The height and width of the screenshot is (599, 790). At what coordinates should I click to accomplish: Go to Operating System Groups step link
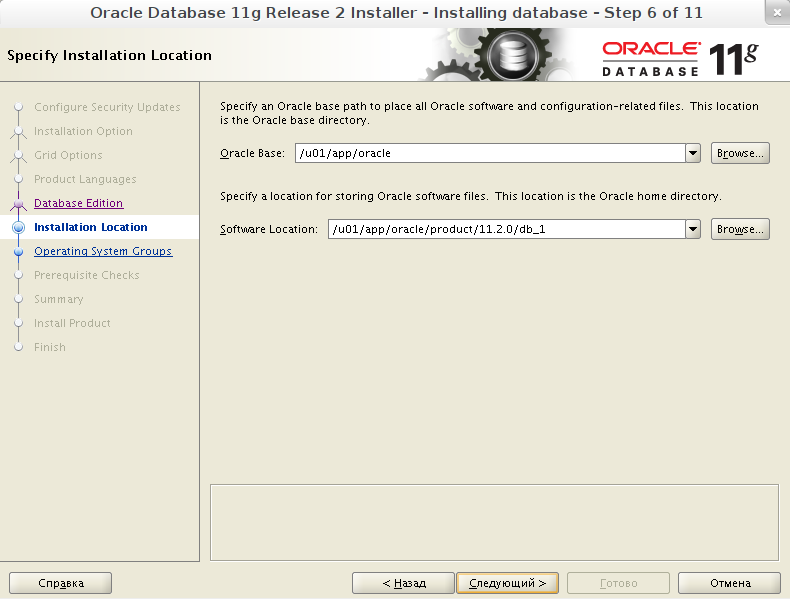pyautogui.click(x=103, y=251)
